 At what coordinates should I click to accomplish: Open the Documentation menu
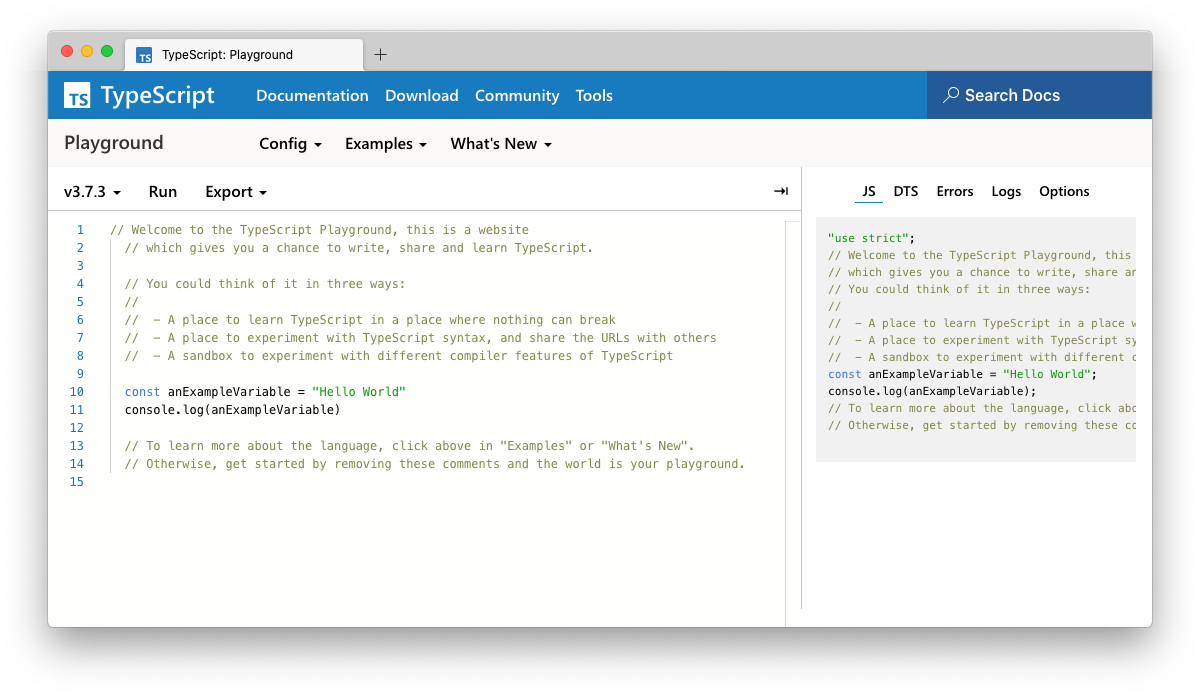(x=312, y=95)
